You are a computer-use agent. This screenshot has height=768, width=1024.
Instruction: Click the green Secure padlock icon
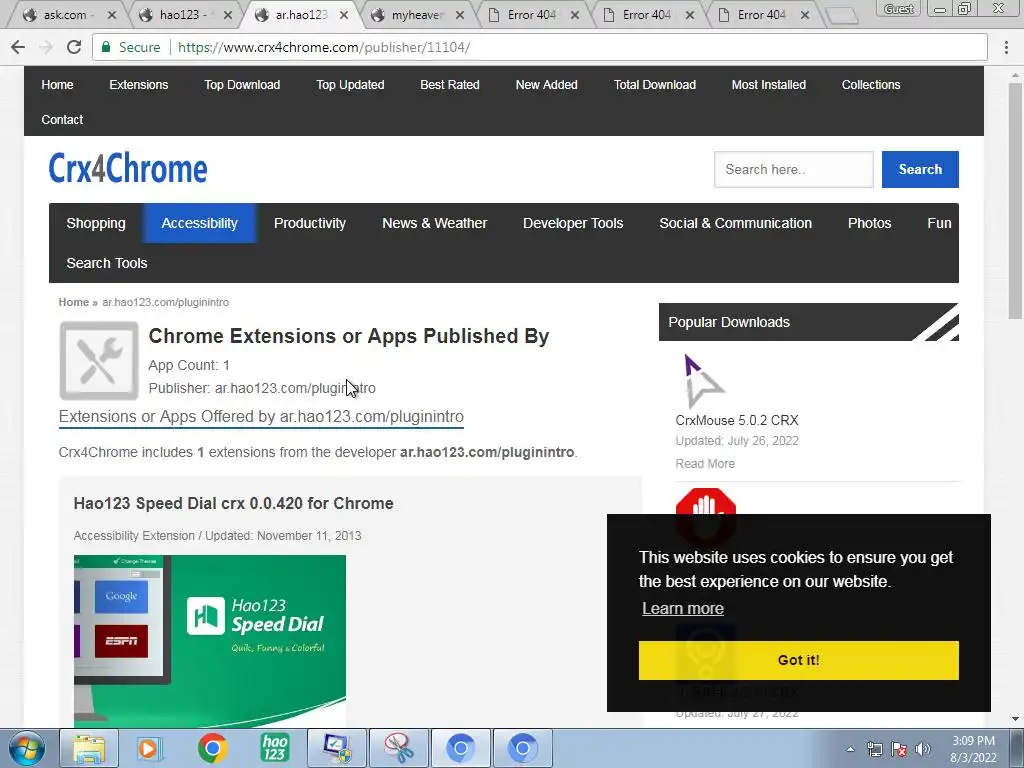point(105,47)
